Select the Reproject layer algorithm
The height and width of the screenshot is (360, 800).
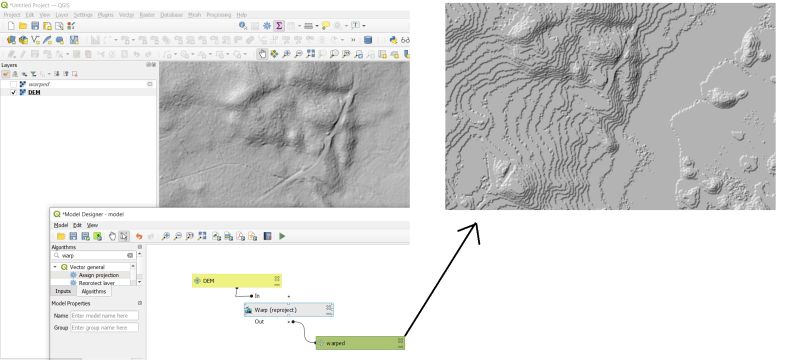96,282
